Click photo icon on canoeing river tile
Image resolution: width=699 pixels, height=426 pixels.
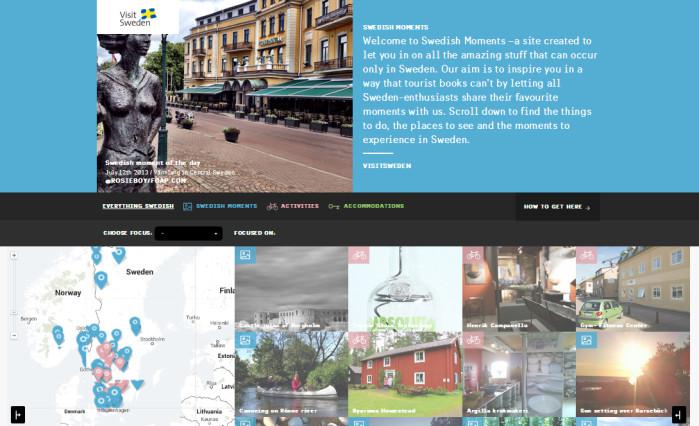[245, 340]
